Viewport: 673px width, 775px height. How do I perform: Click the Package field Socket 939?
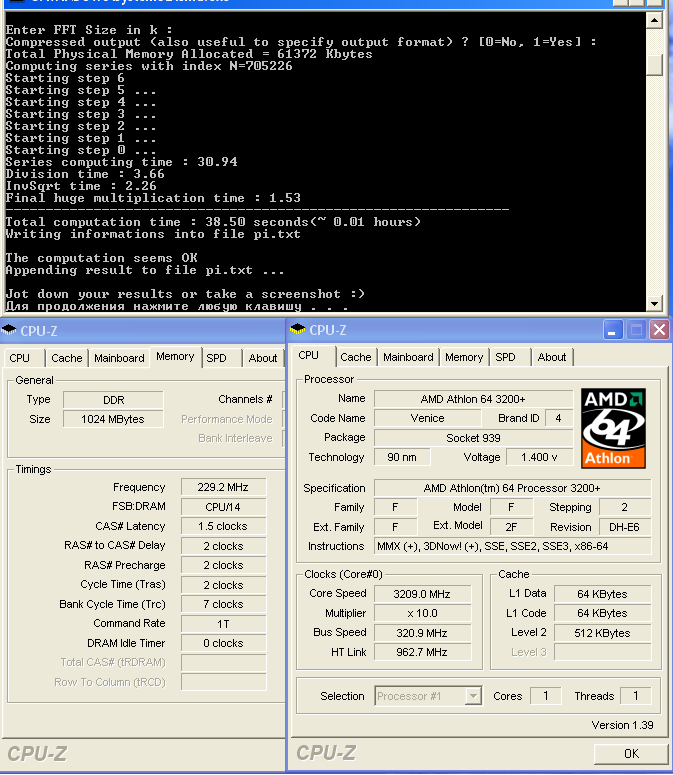coord(473,438)
